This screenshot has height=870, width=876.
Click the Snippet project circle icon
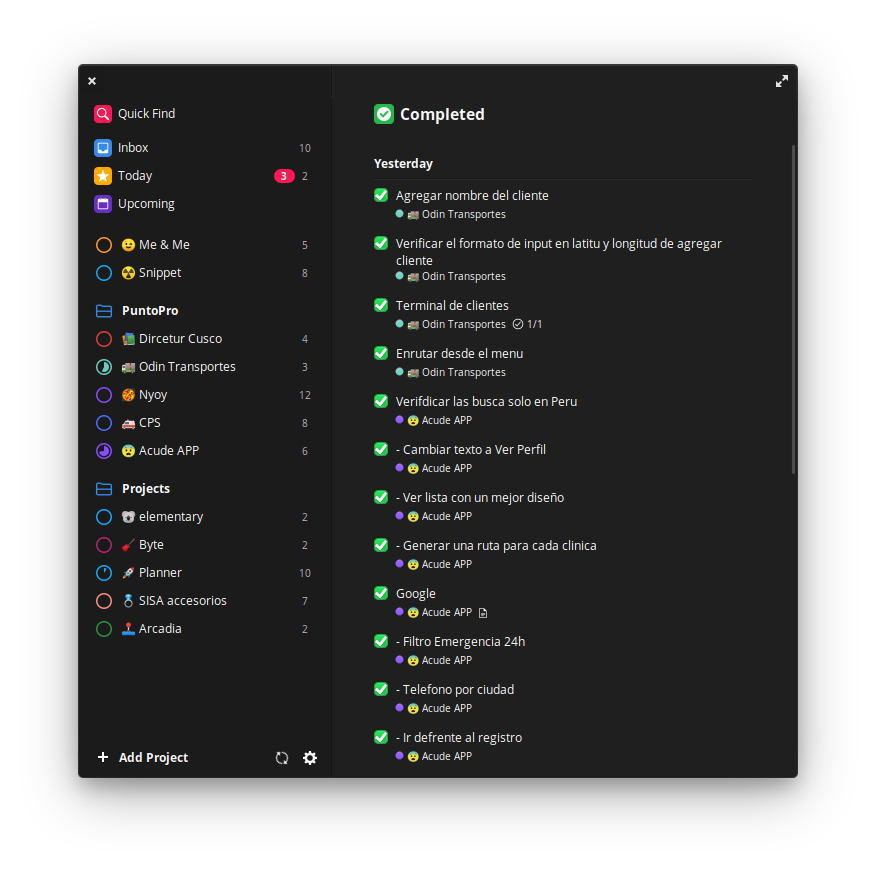(x=104, y=273)
